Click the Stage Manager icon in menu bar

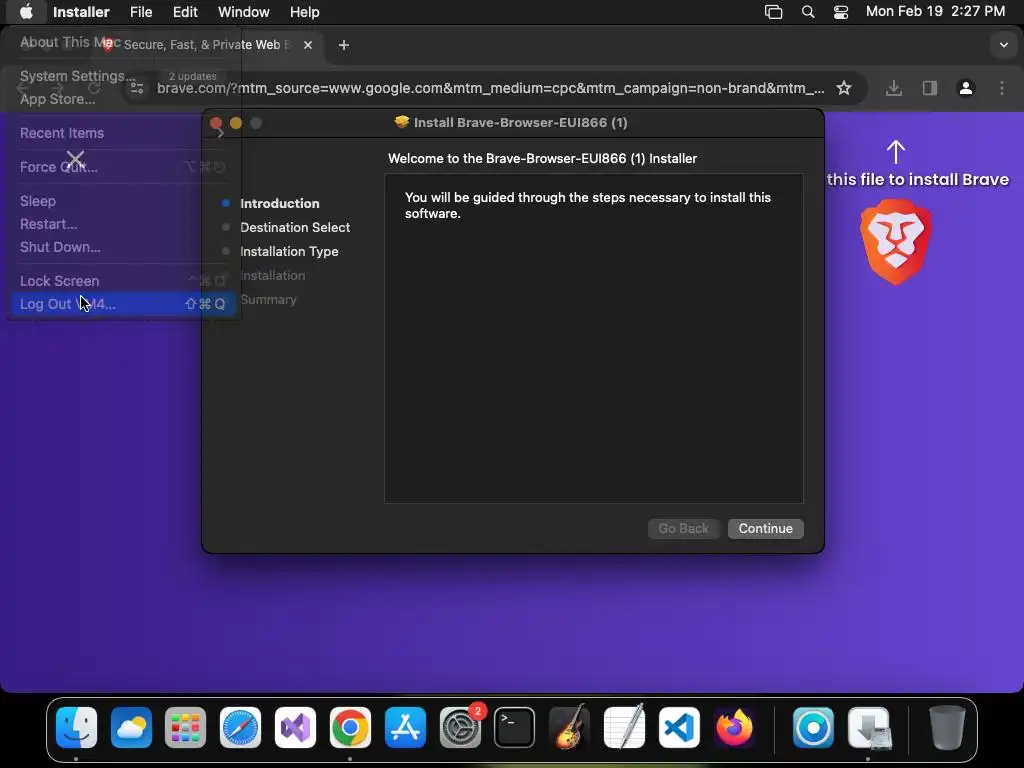(x=773, y=12)
